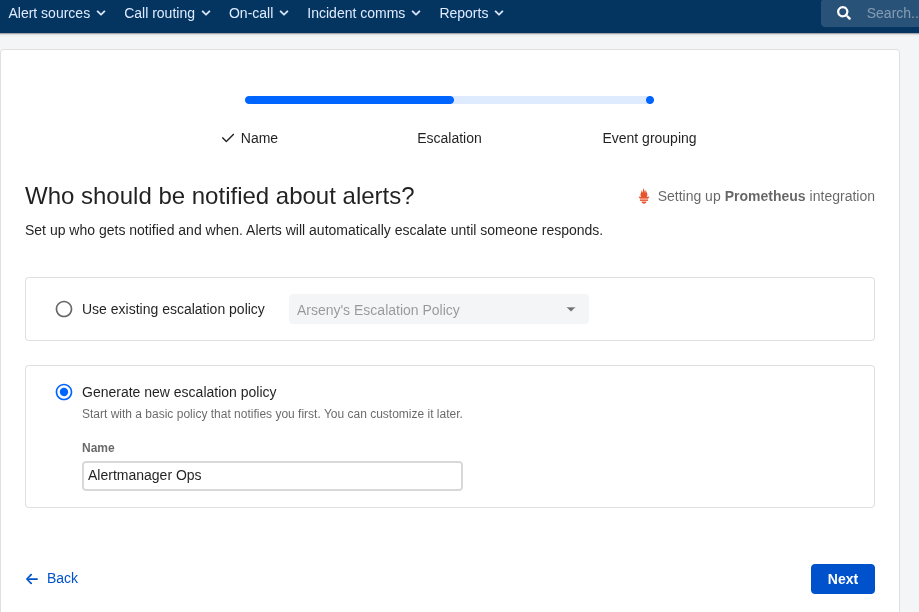Click the escalation policy Name field

[x=272, y=476]
